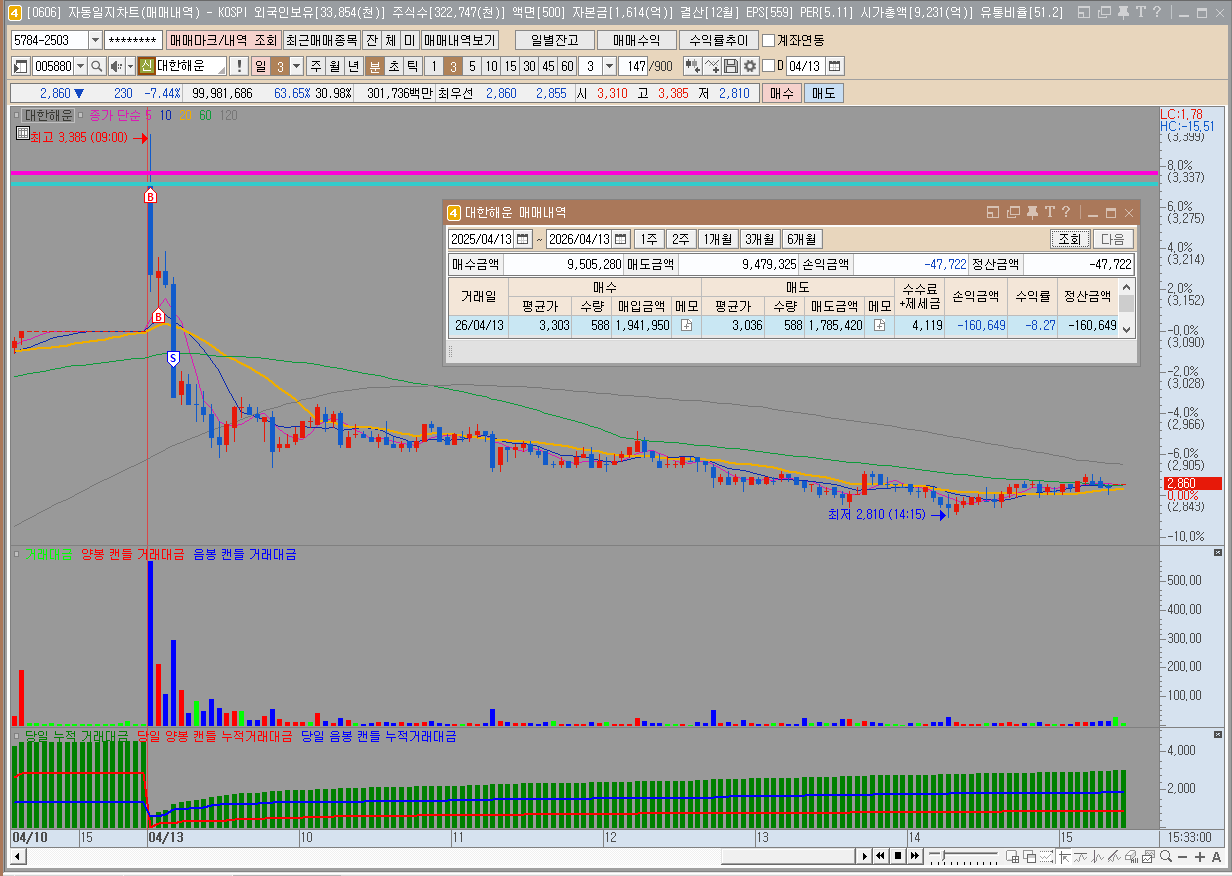The image size is (1232, 876).
Task: Open the dropdown arrow next to speaker icon
Action: point(130,66)
